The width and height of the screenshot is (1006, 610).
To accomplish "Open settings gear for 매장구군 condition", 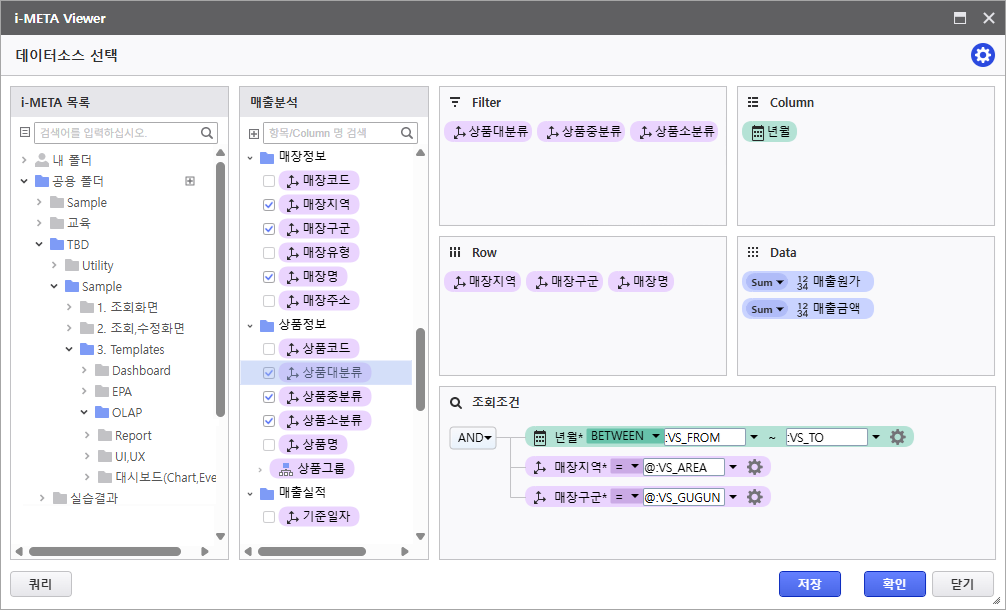I will [x=754, y=497].
